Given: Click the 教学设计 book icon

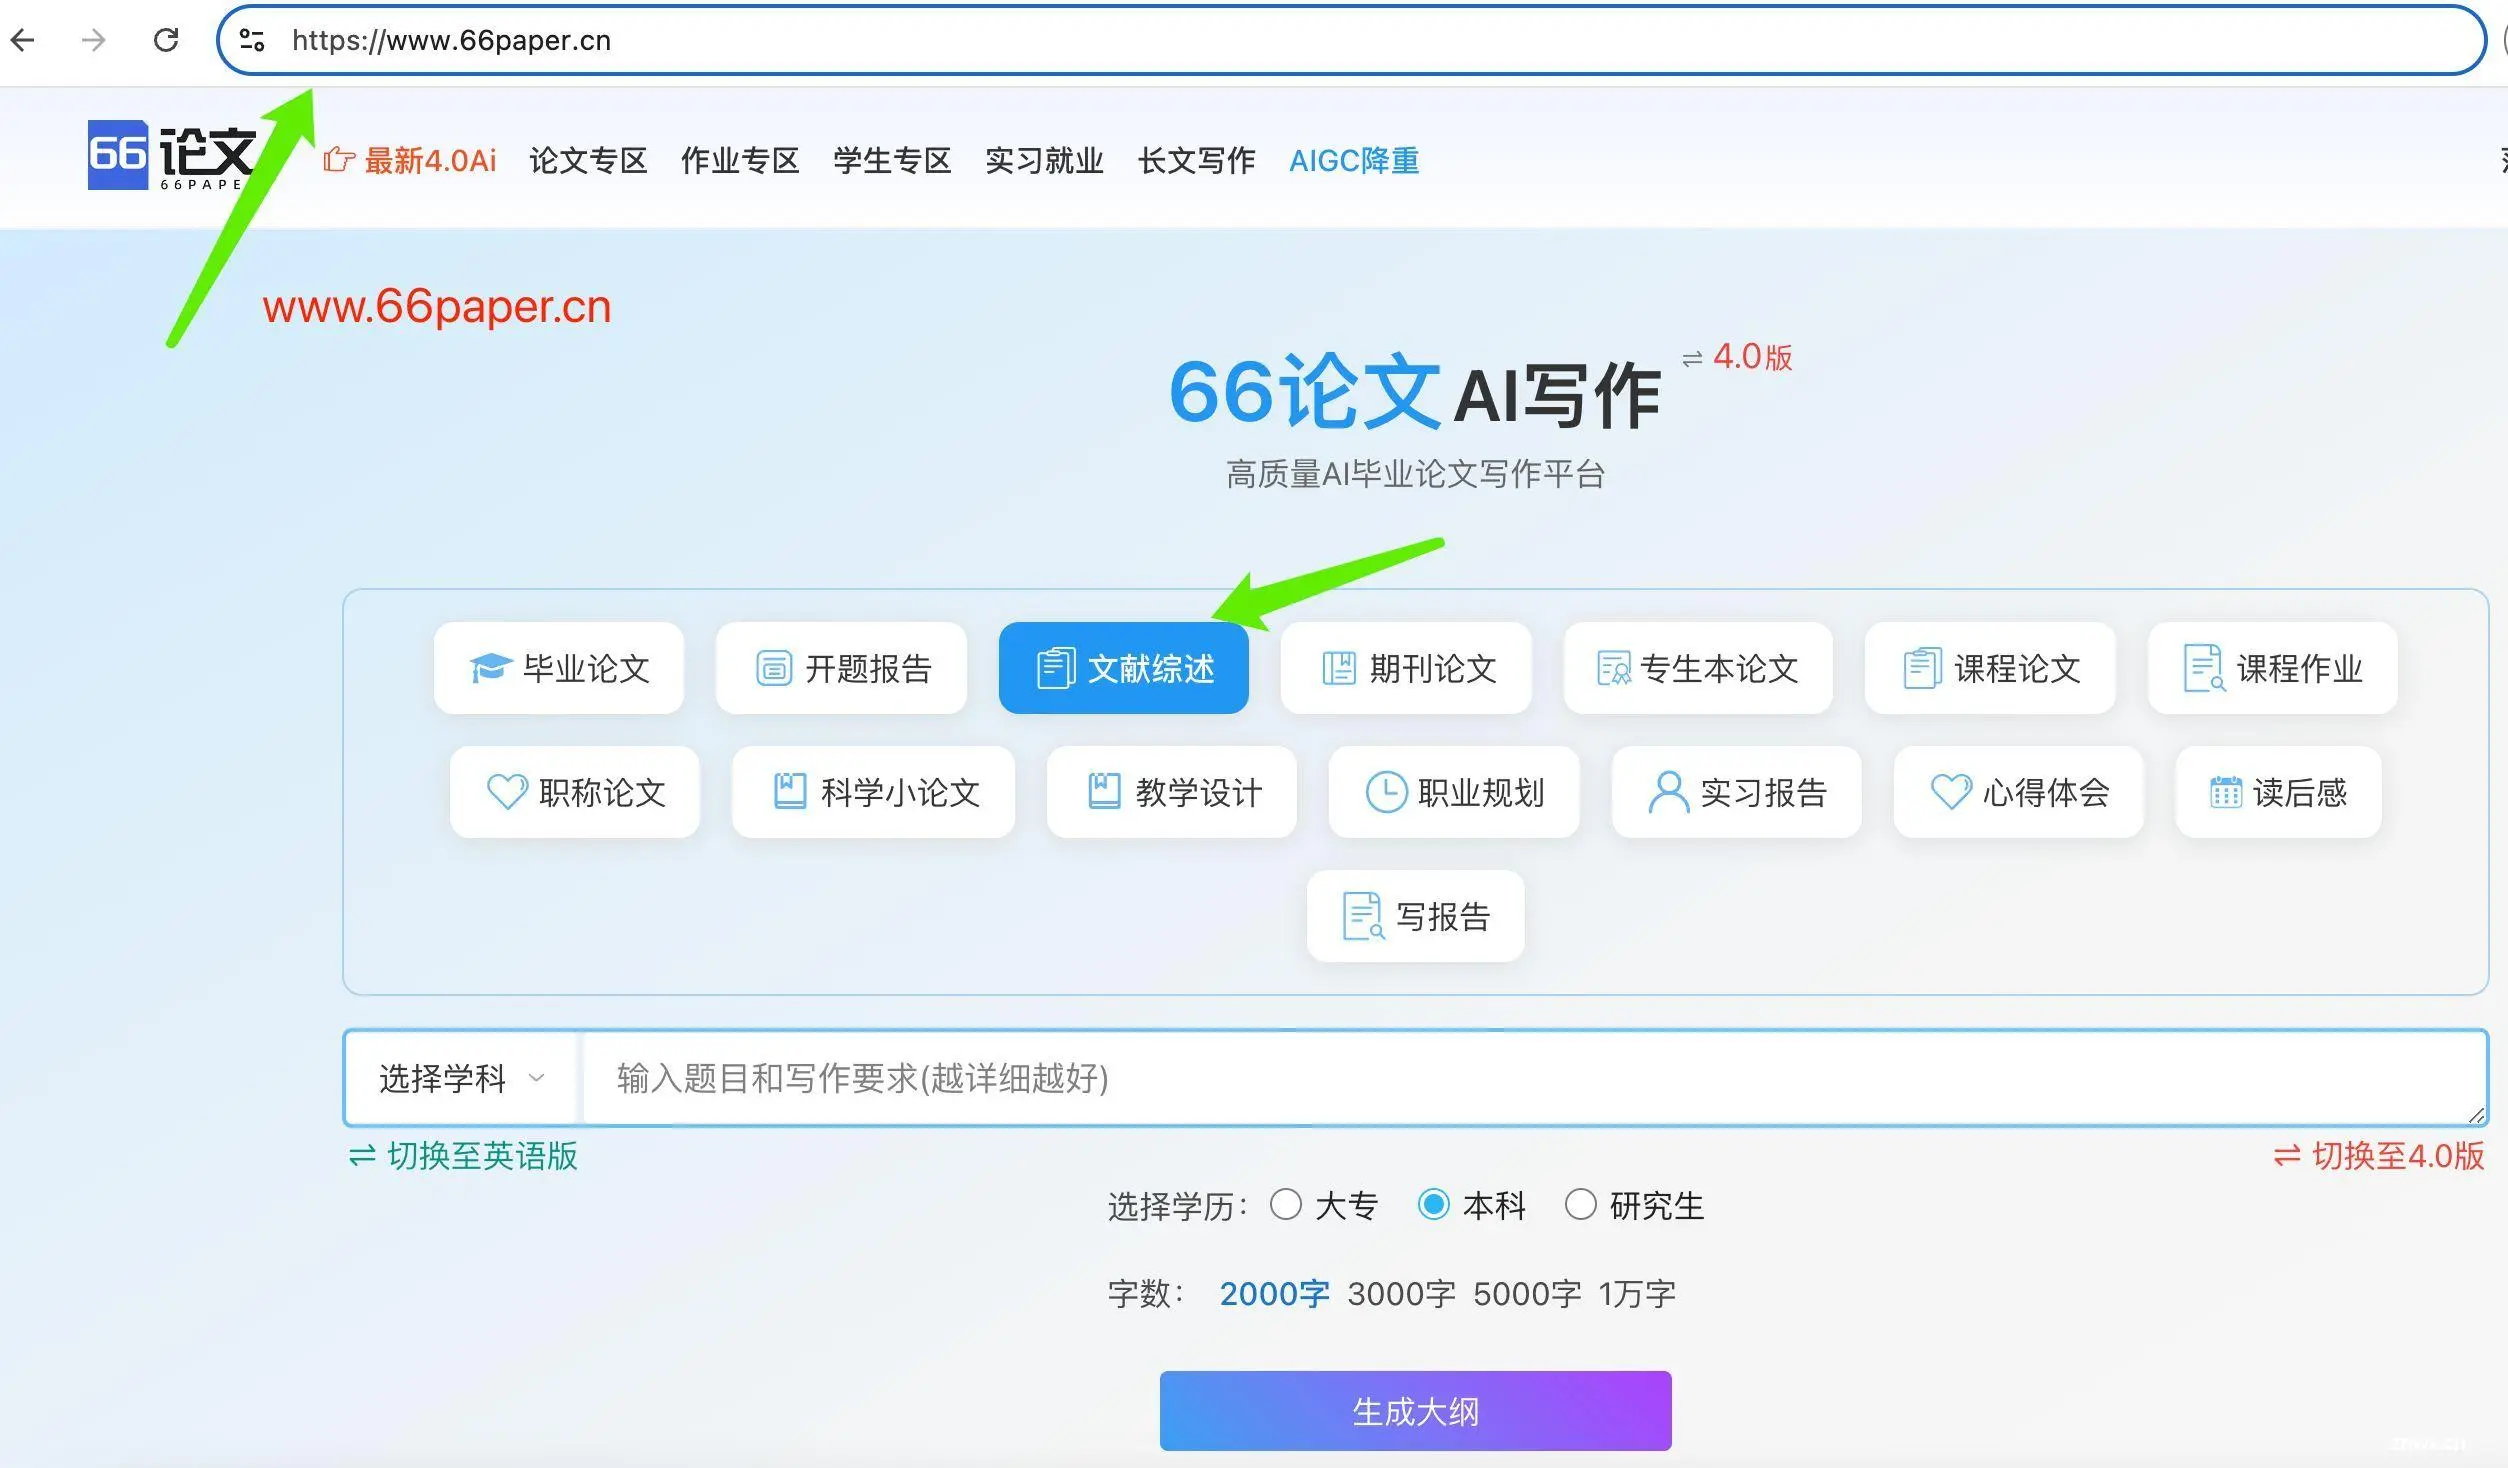Looking at the screenshot, I should pyautogui.click(x=1104, y=791).
